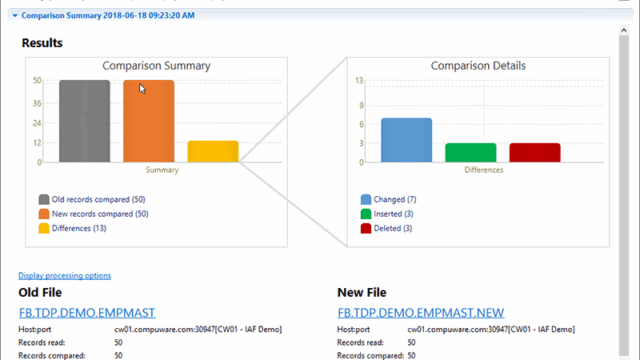
Task: Click the 'New File' heading
Action: pos(362,293)
